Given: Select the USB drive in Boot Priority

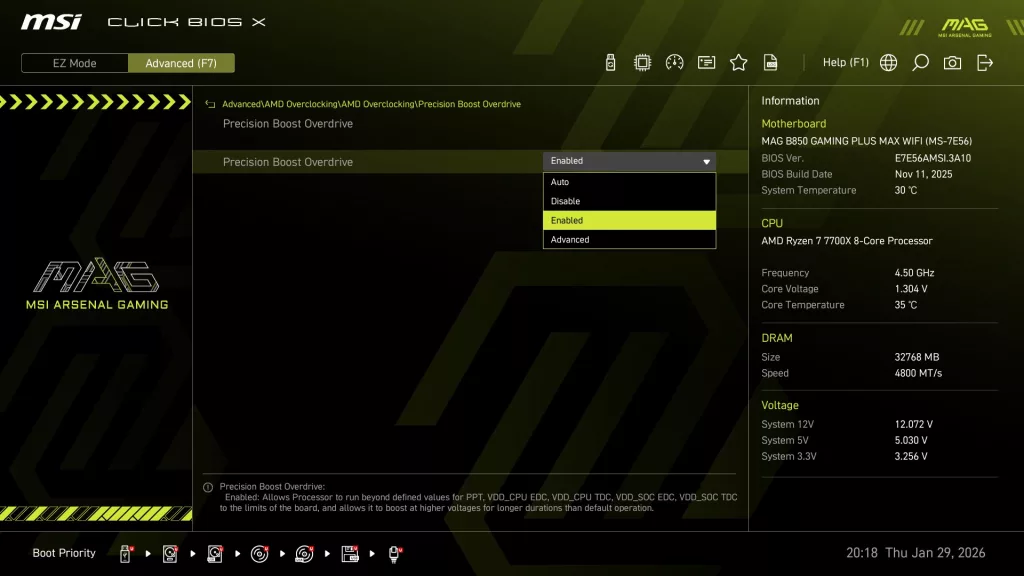Looking at the screenshot, I should [x=123, y=553].
